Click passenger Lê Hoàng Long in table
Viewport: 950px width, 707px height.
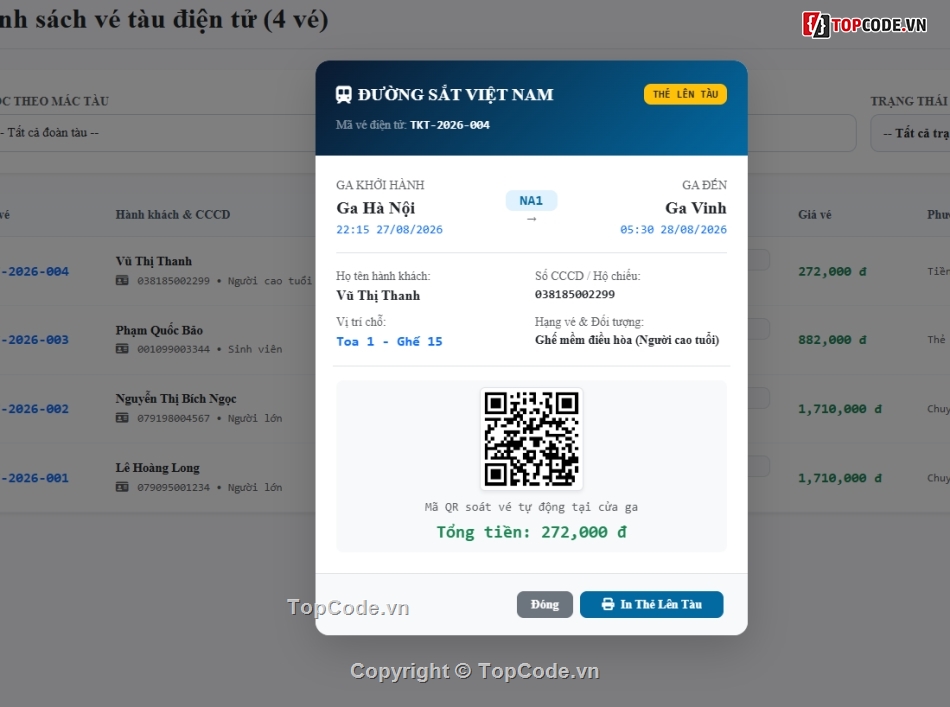tap(158, 468)
